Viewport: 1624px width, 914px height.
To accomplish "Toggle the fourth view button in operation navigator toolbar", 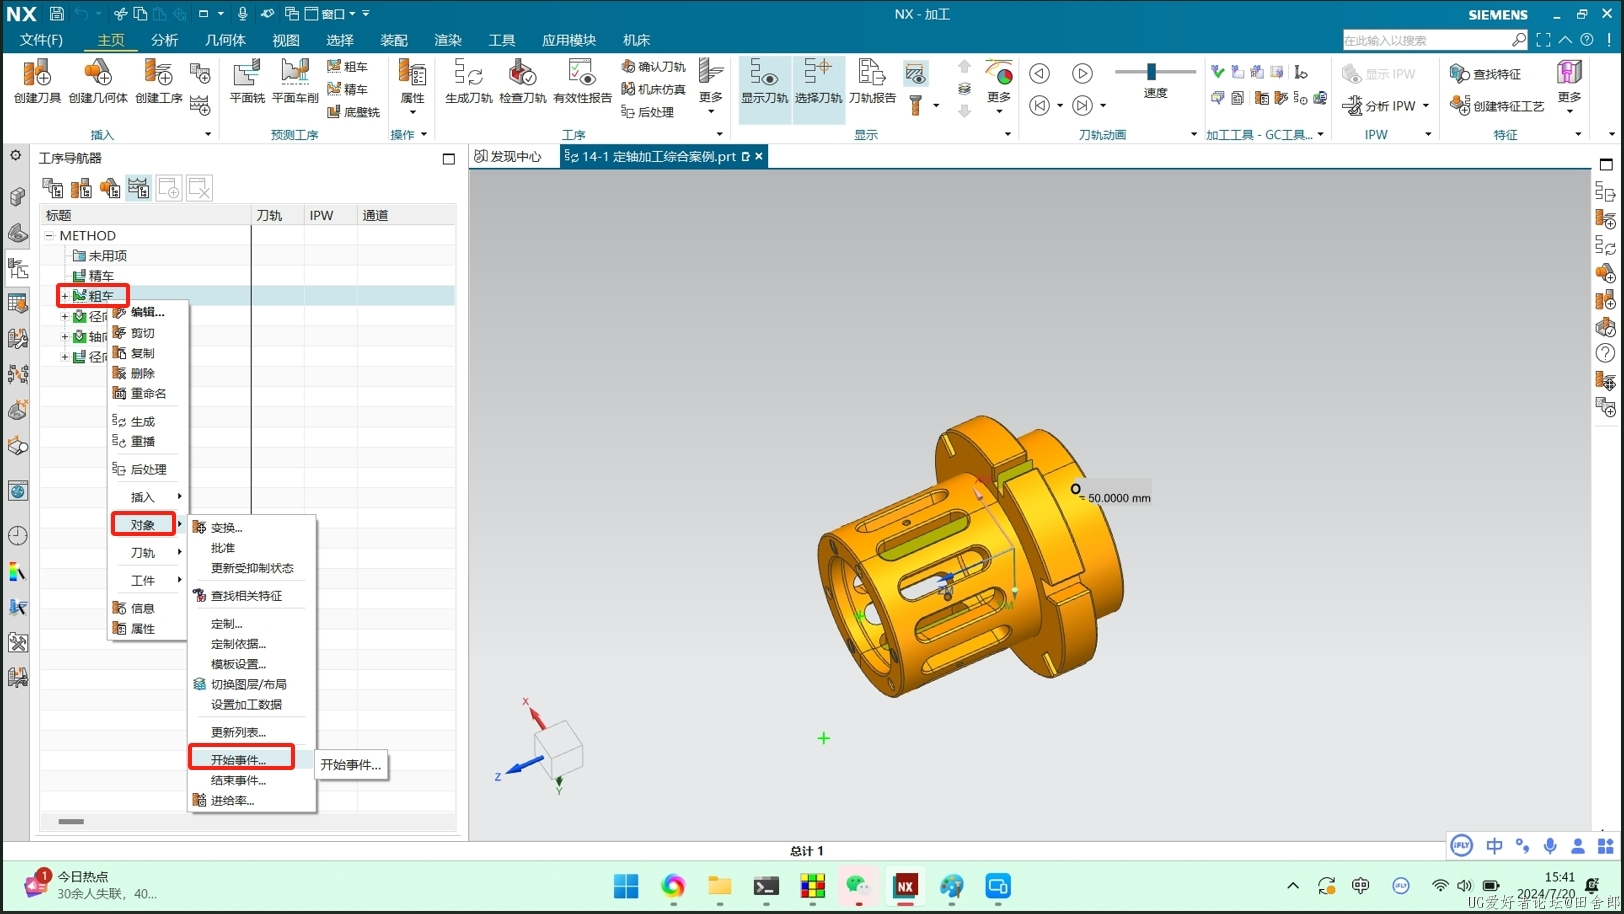I will 139,188.
